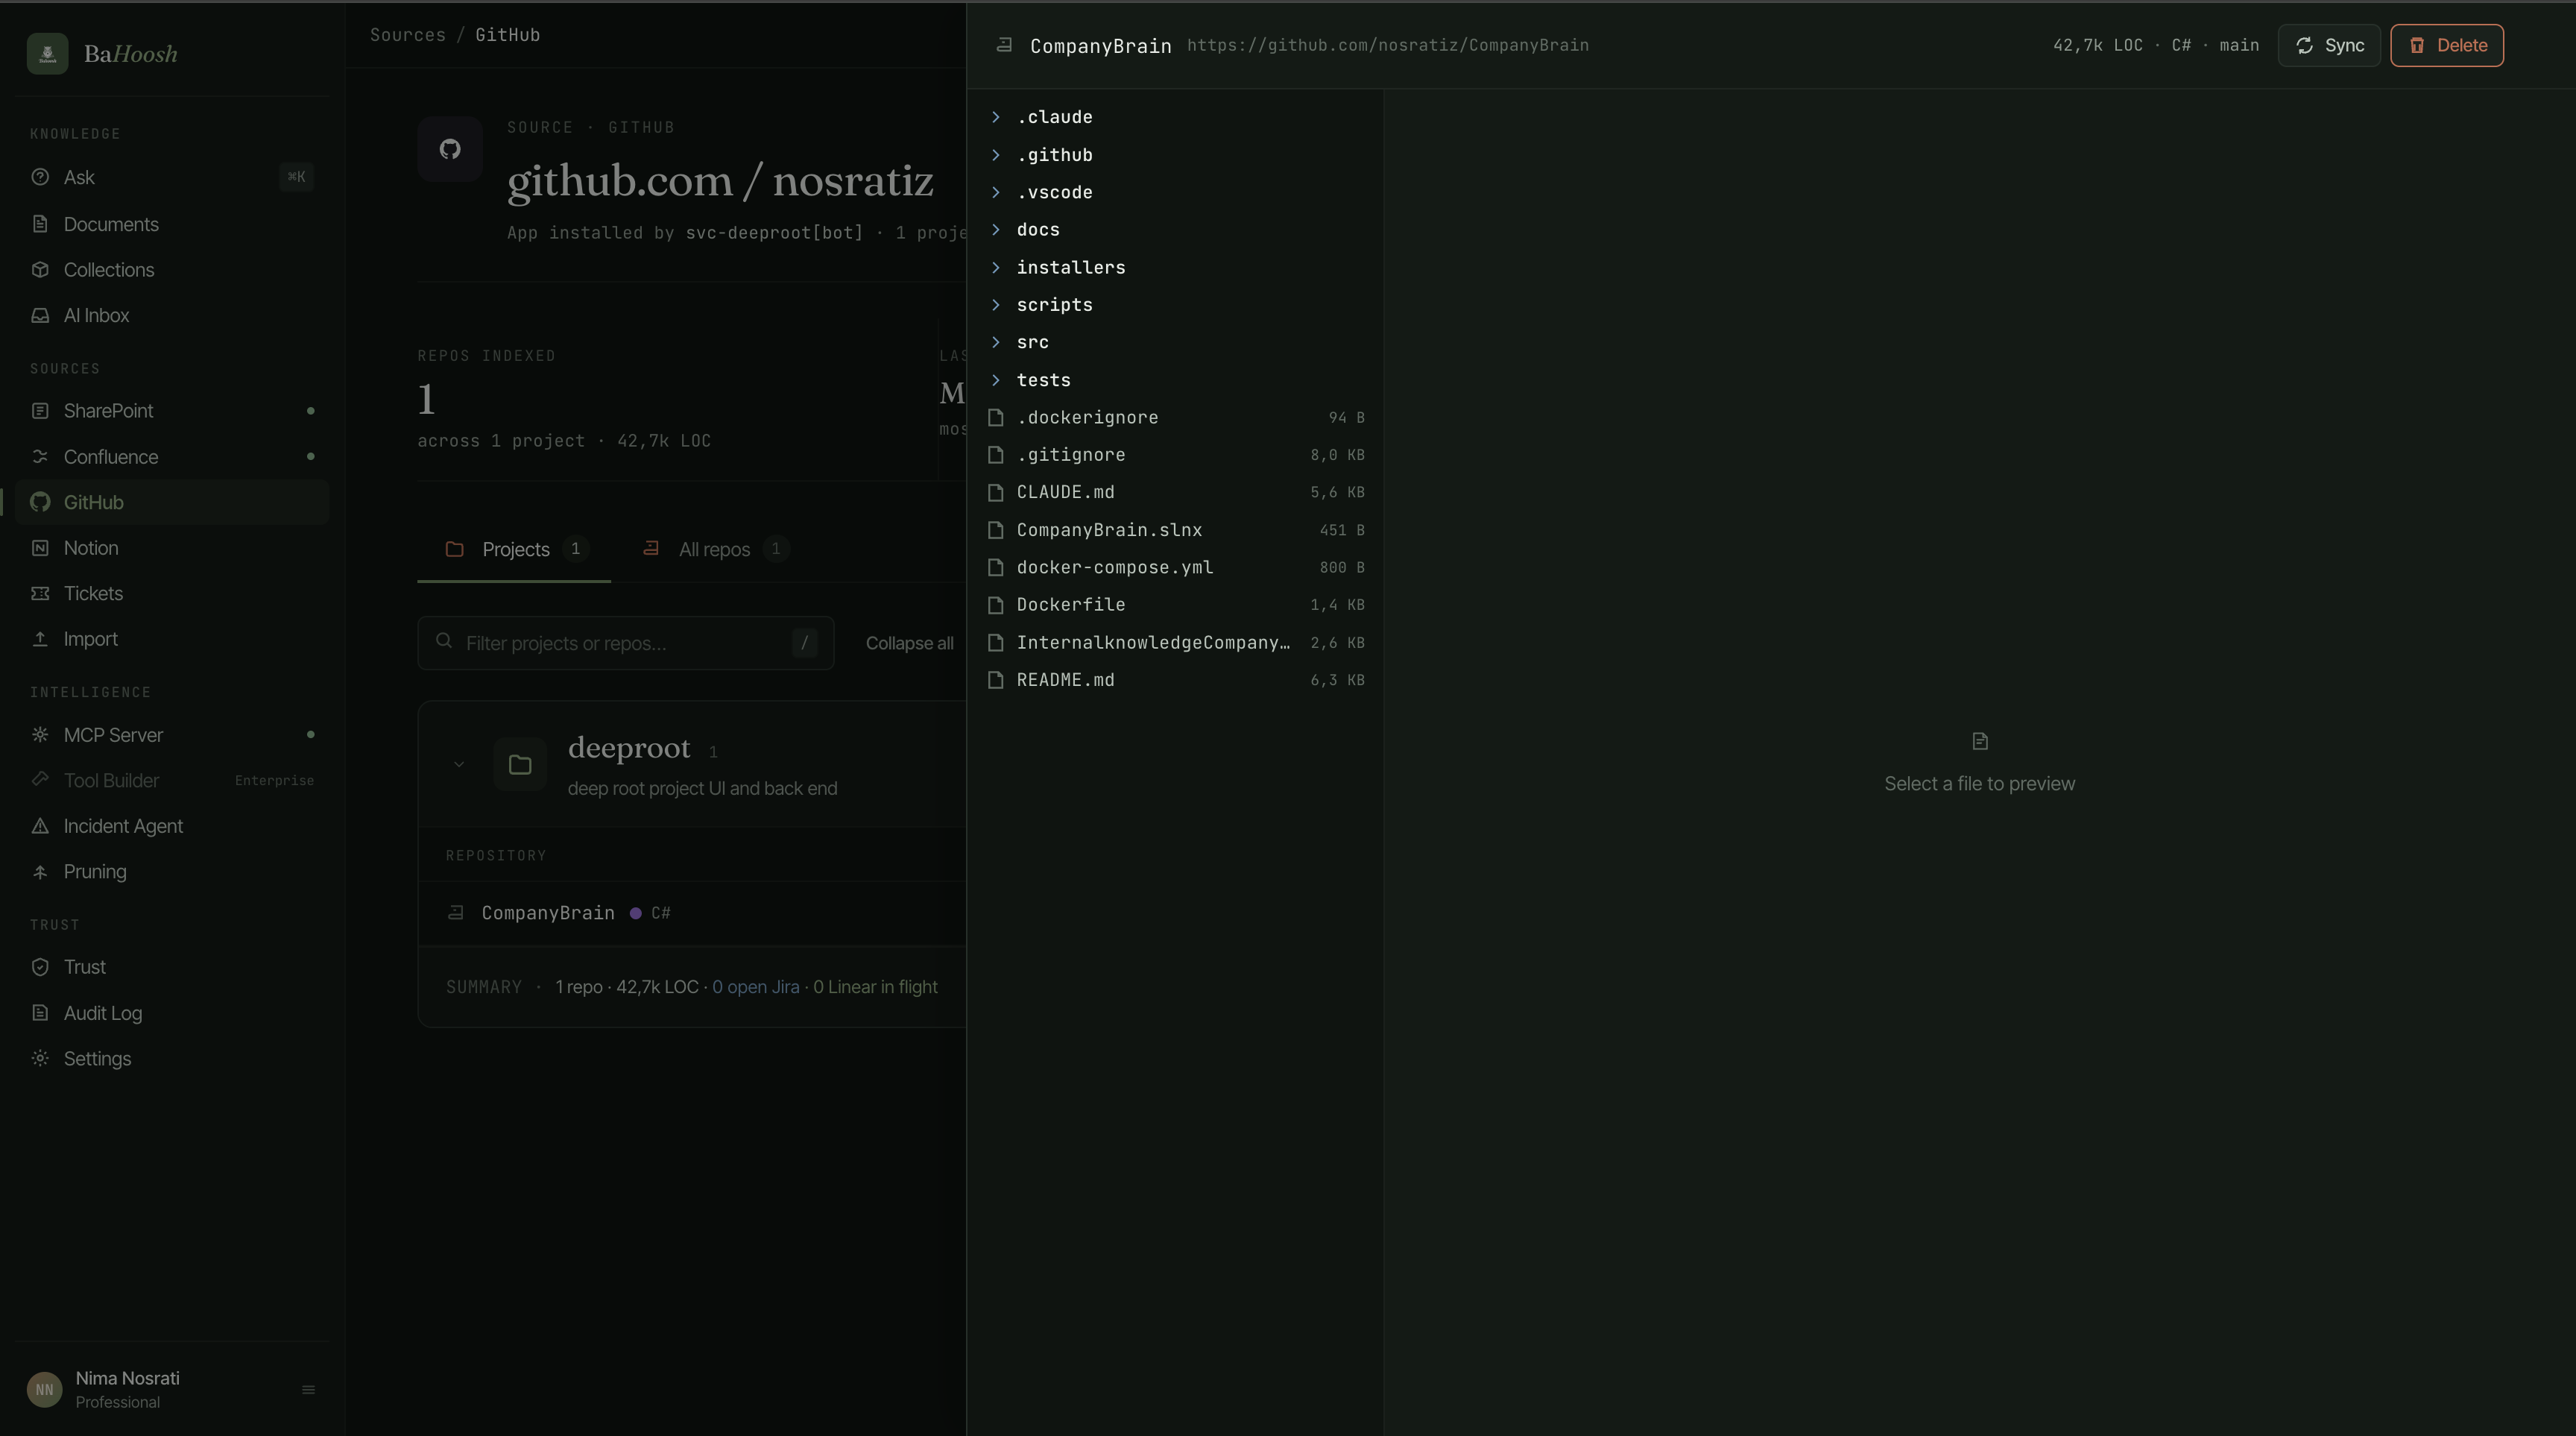Expand the installers folder

coord(1175,267)
